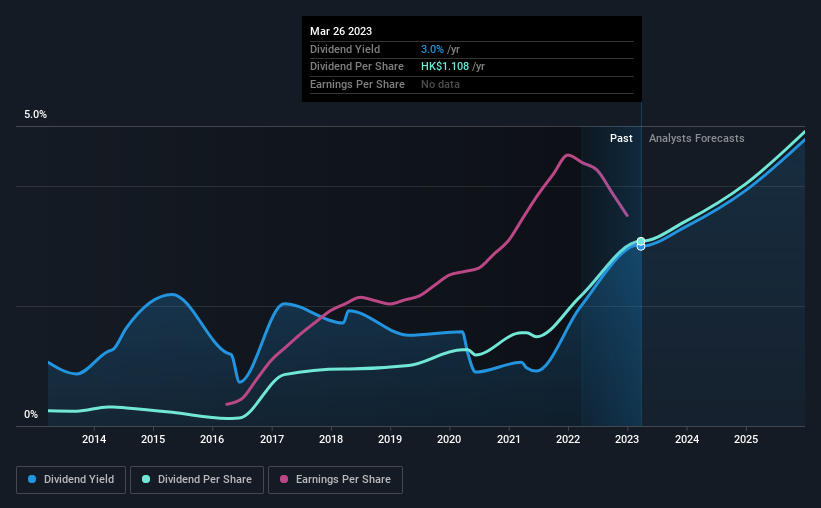Click the teal Dividend Per Share legend dot
Image resolution: width=821 pixels, height=508 pixels.
tap(146, 479)
